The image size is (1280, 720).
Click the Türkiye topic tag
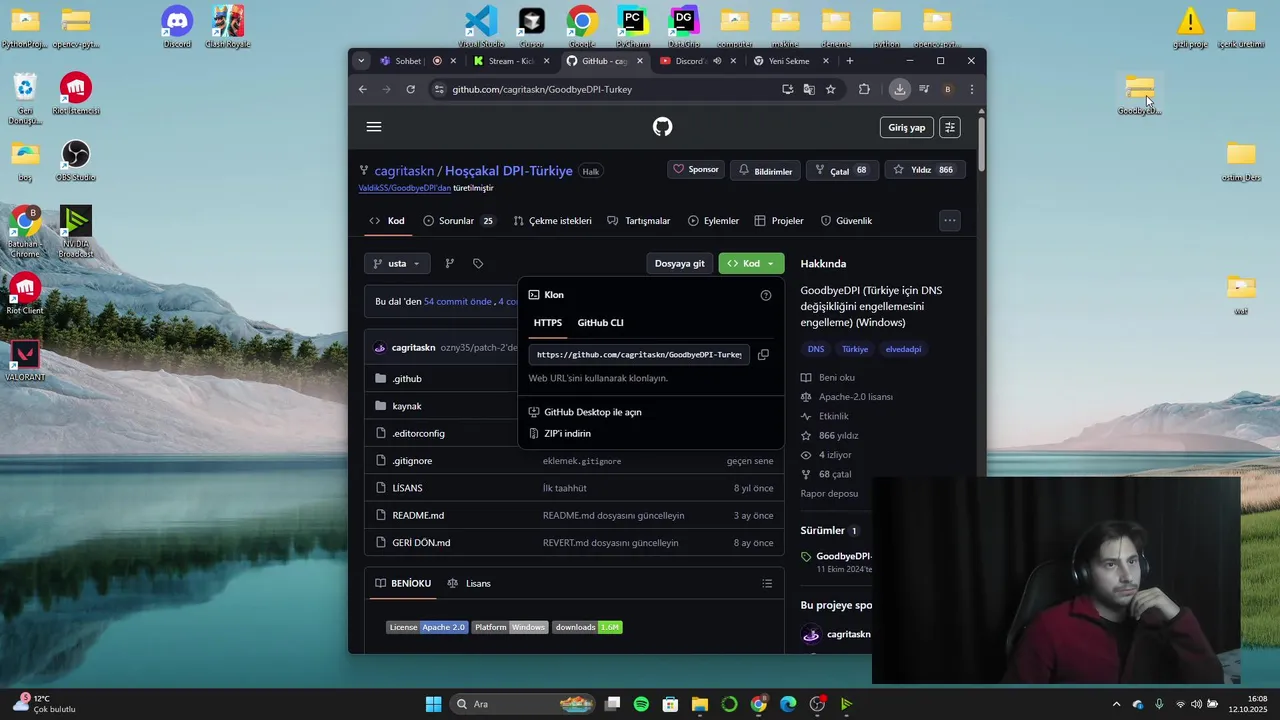tap(855, 350)
